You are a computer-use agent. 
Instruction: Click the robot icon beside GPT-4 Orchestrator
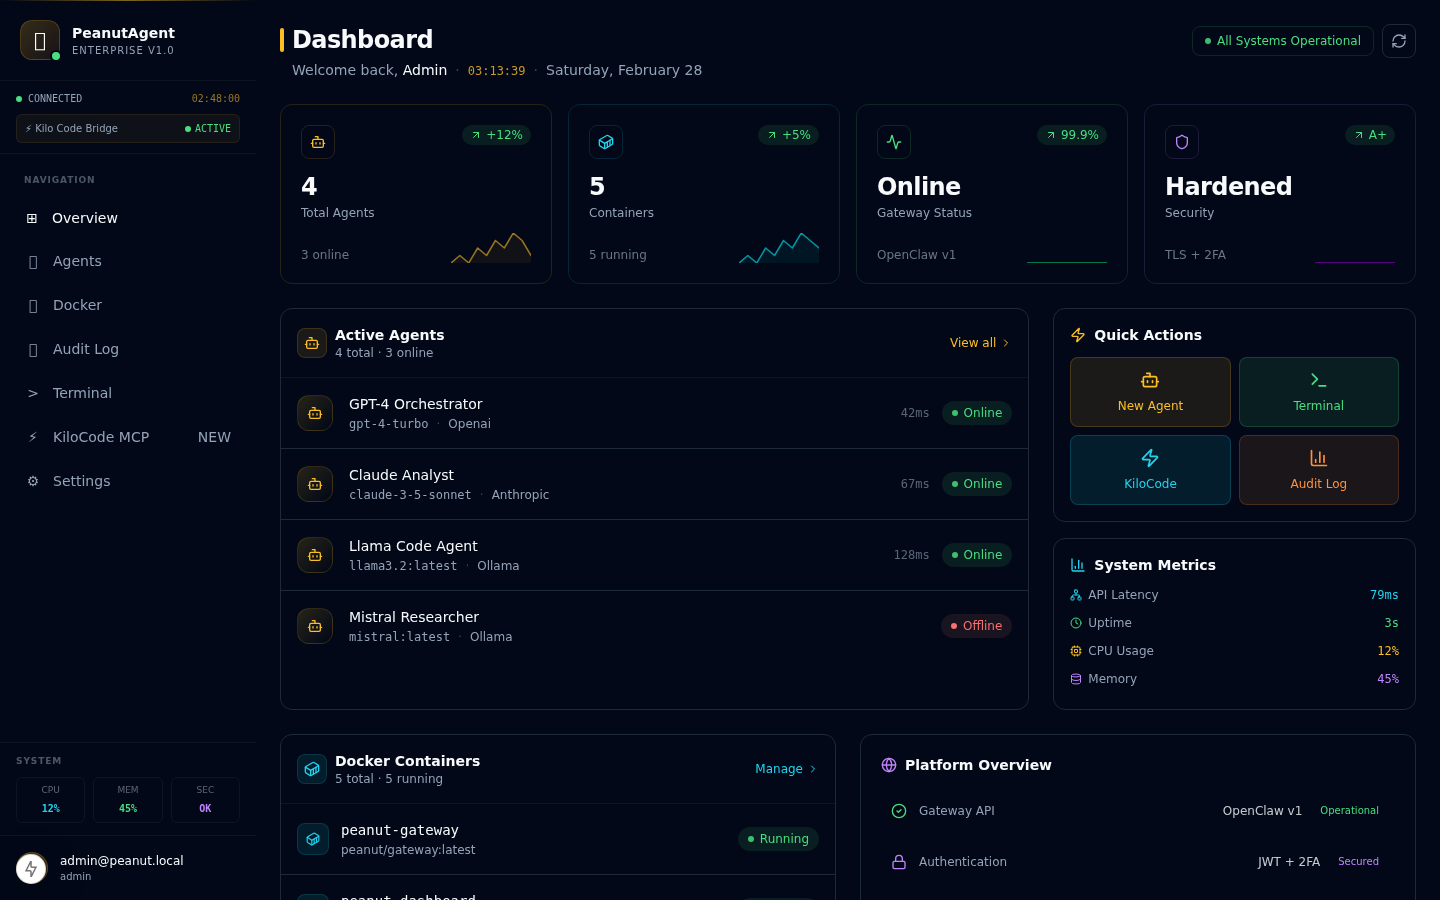point(315,413)
